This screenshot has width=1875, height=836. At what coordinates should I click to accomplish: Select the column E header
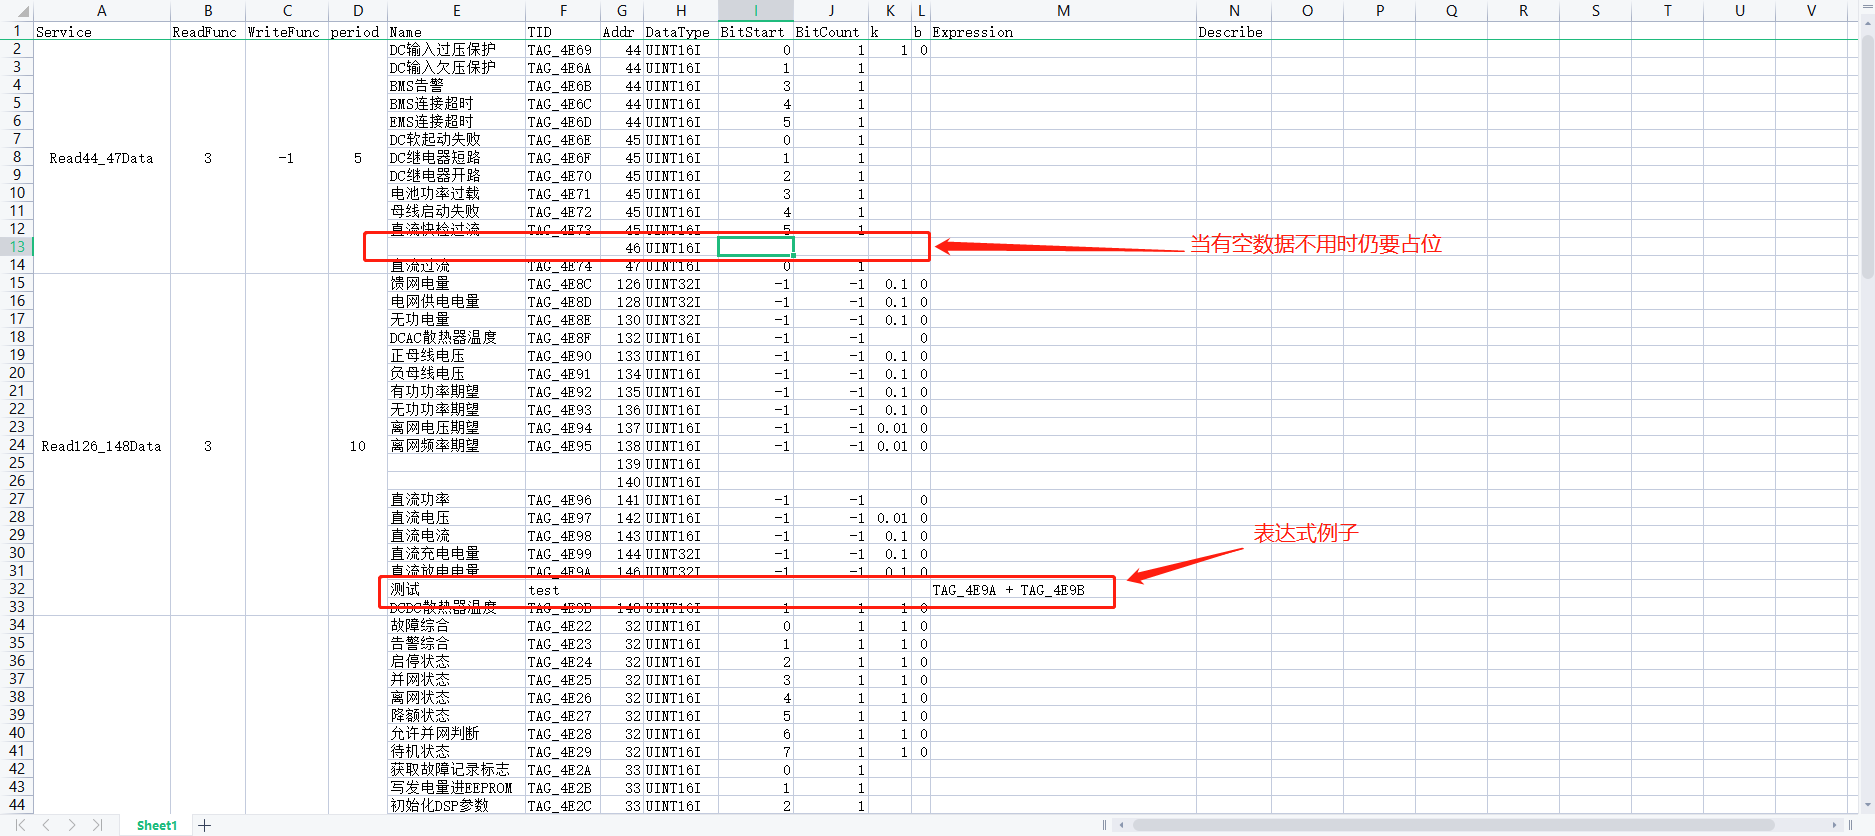(456, 11)
